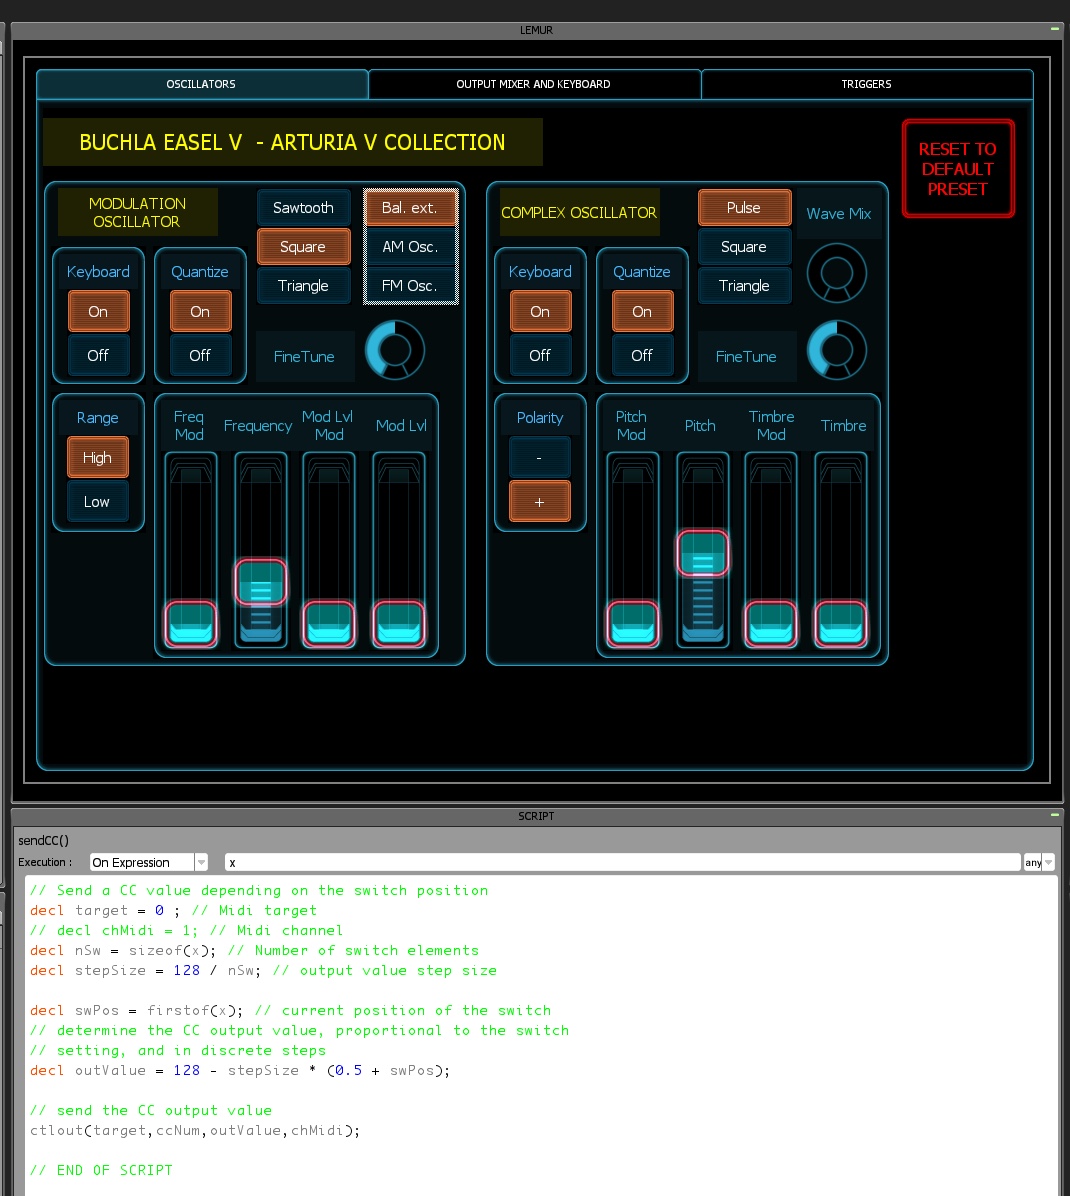Click RESET TO DEFAULT PRESET button

(x=958, y=169)
